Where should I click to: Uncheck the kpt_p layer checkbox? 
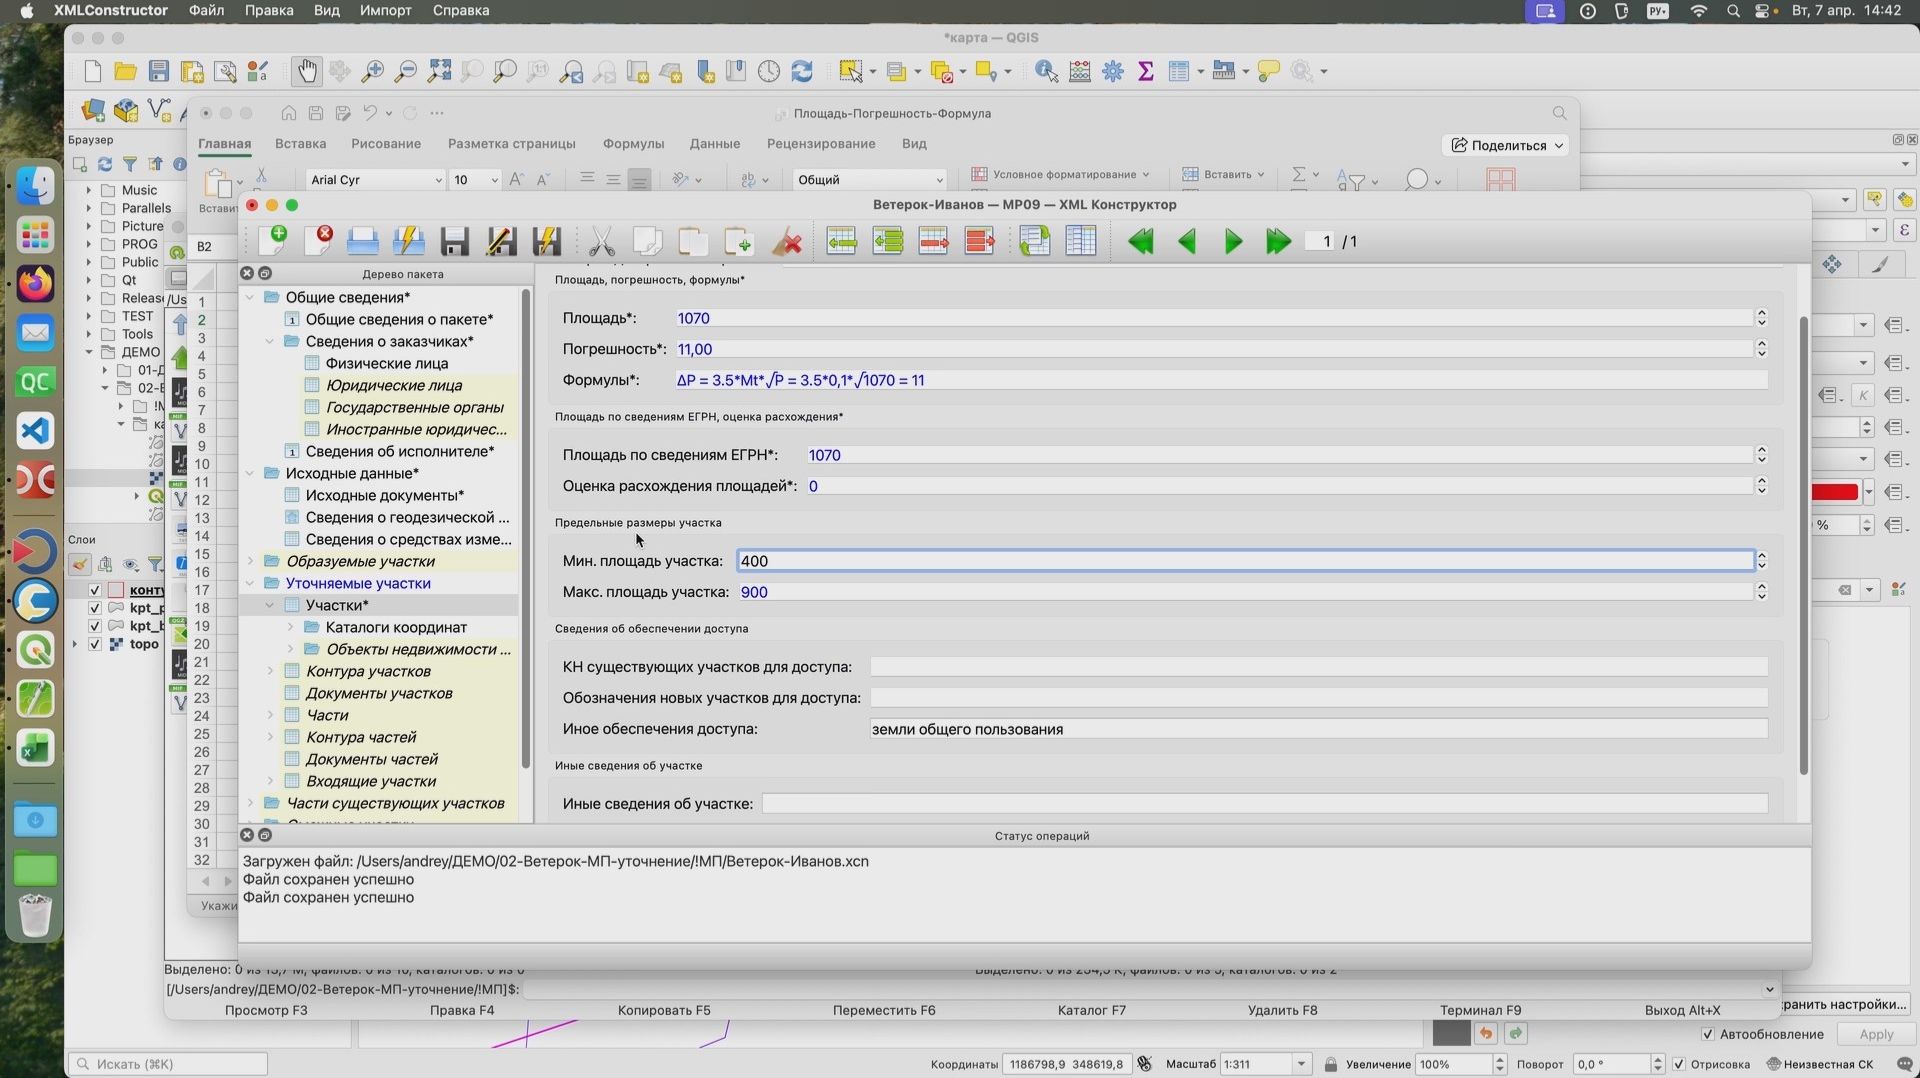95,608
